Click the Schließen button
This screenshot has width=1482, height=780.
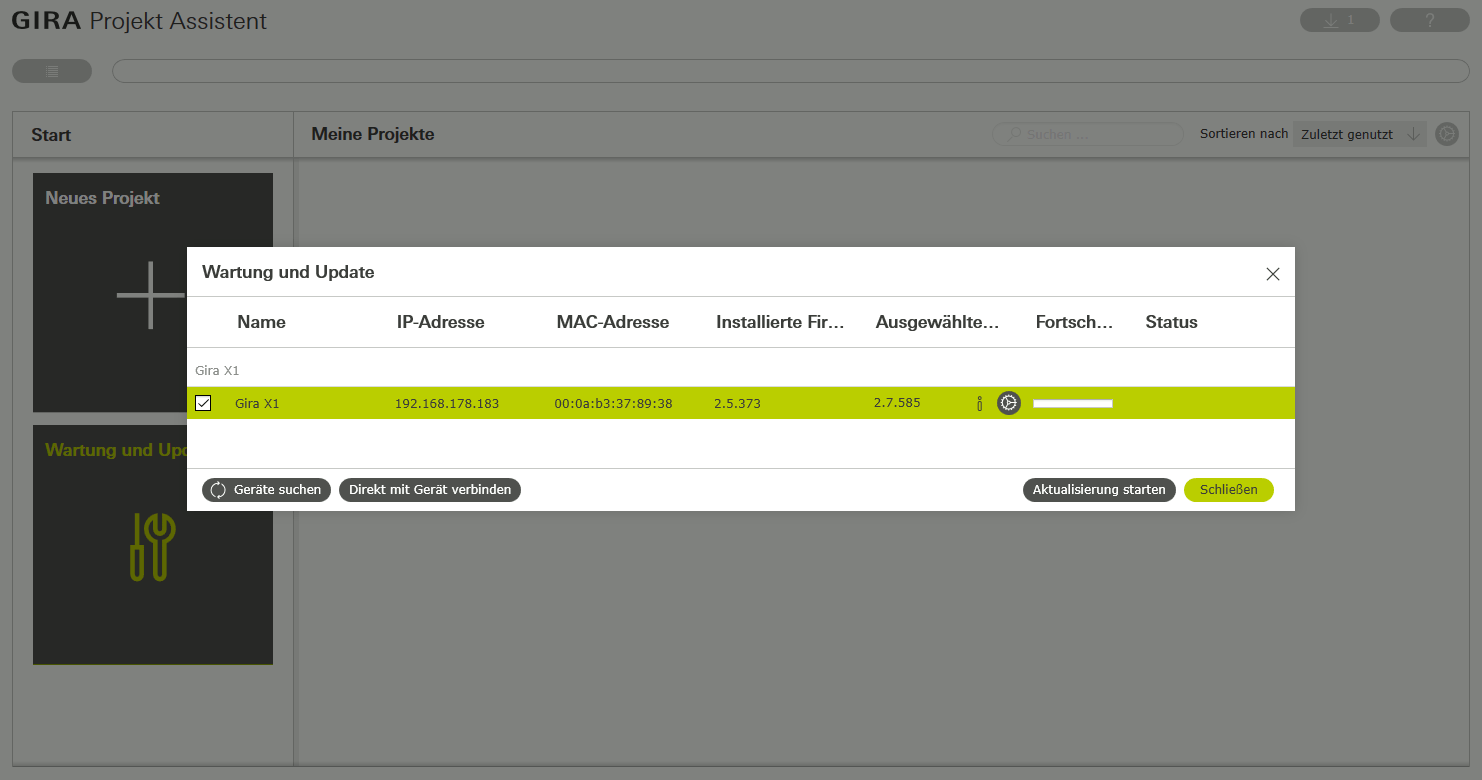(x=1229, y=490)
